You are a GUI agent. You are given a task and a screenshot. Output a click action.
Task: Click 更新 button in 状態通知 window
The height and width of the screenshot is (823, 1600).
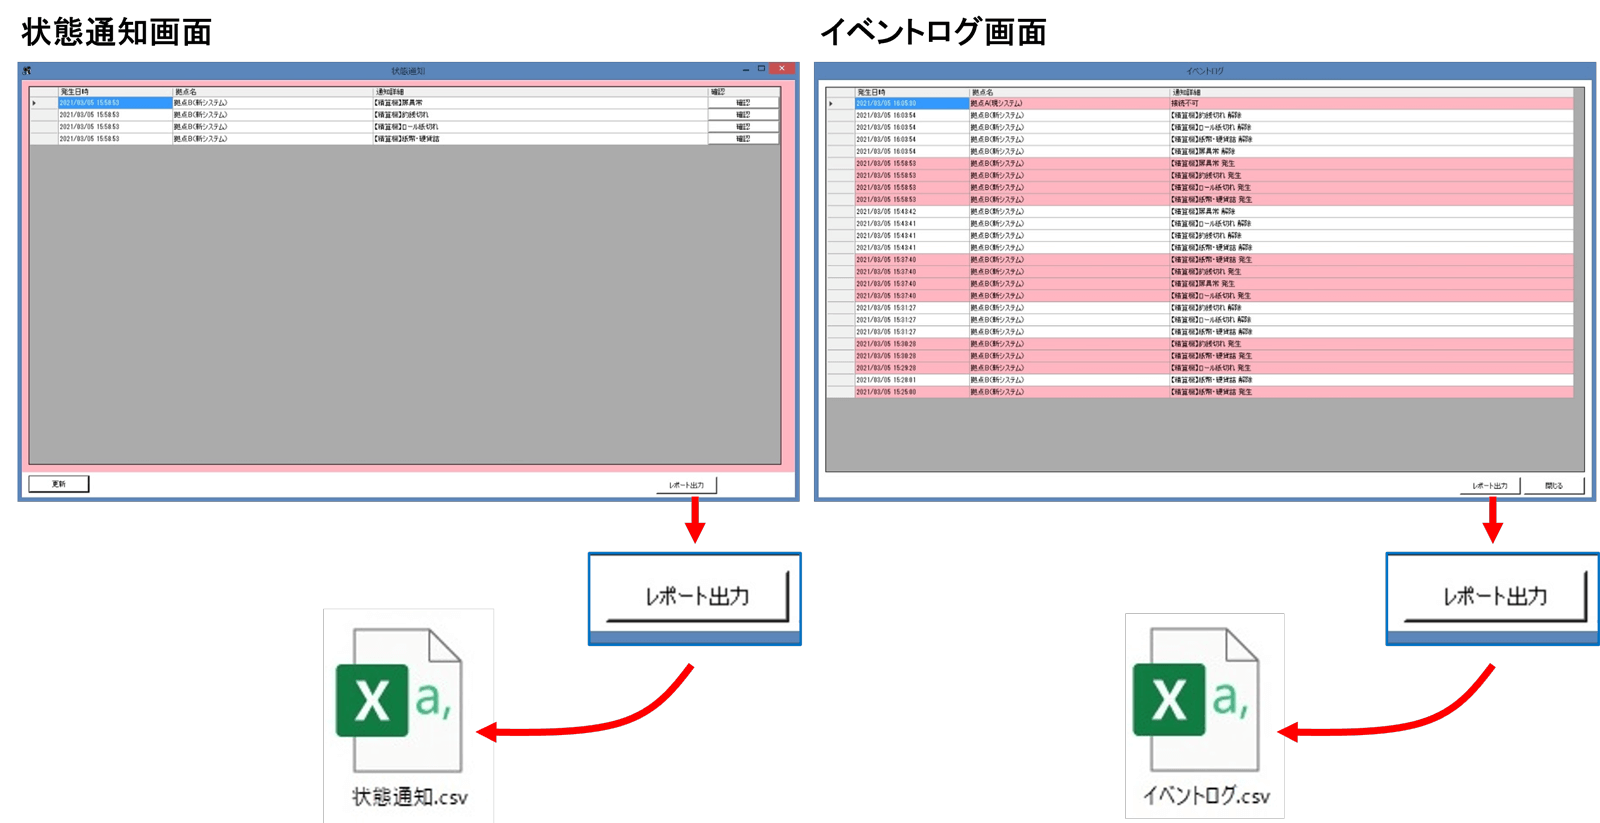click(59, 484)
